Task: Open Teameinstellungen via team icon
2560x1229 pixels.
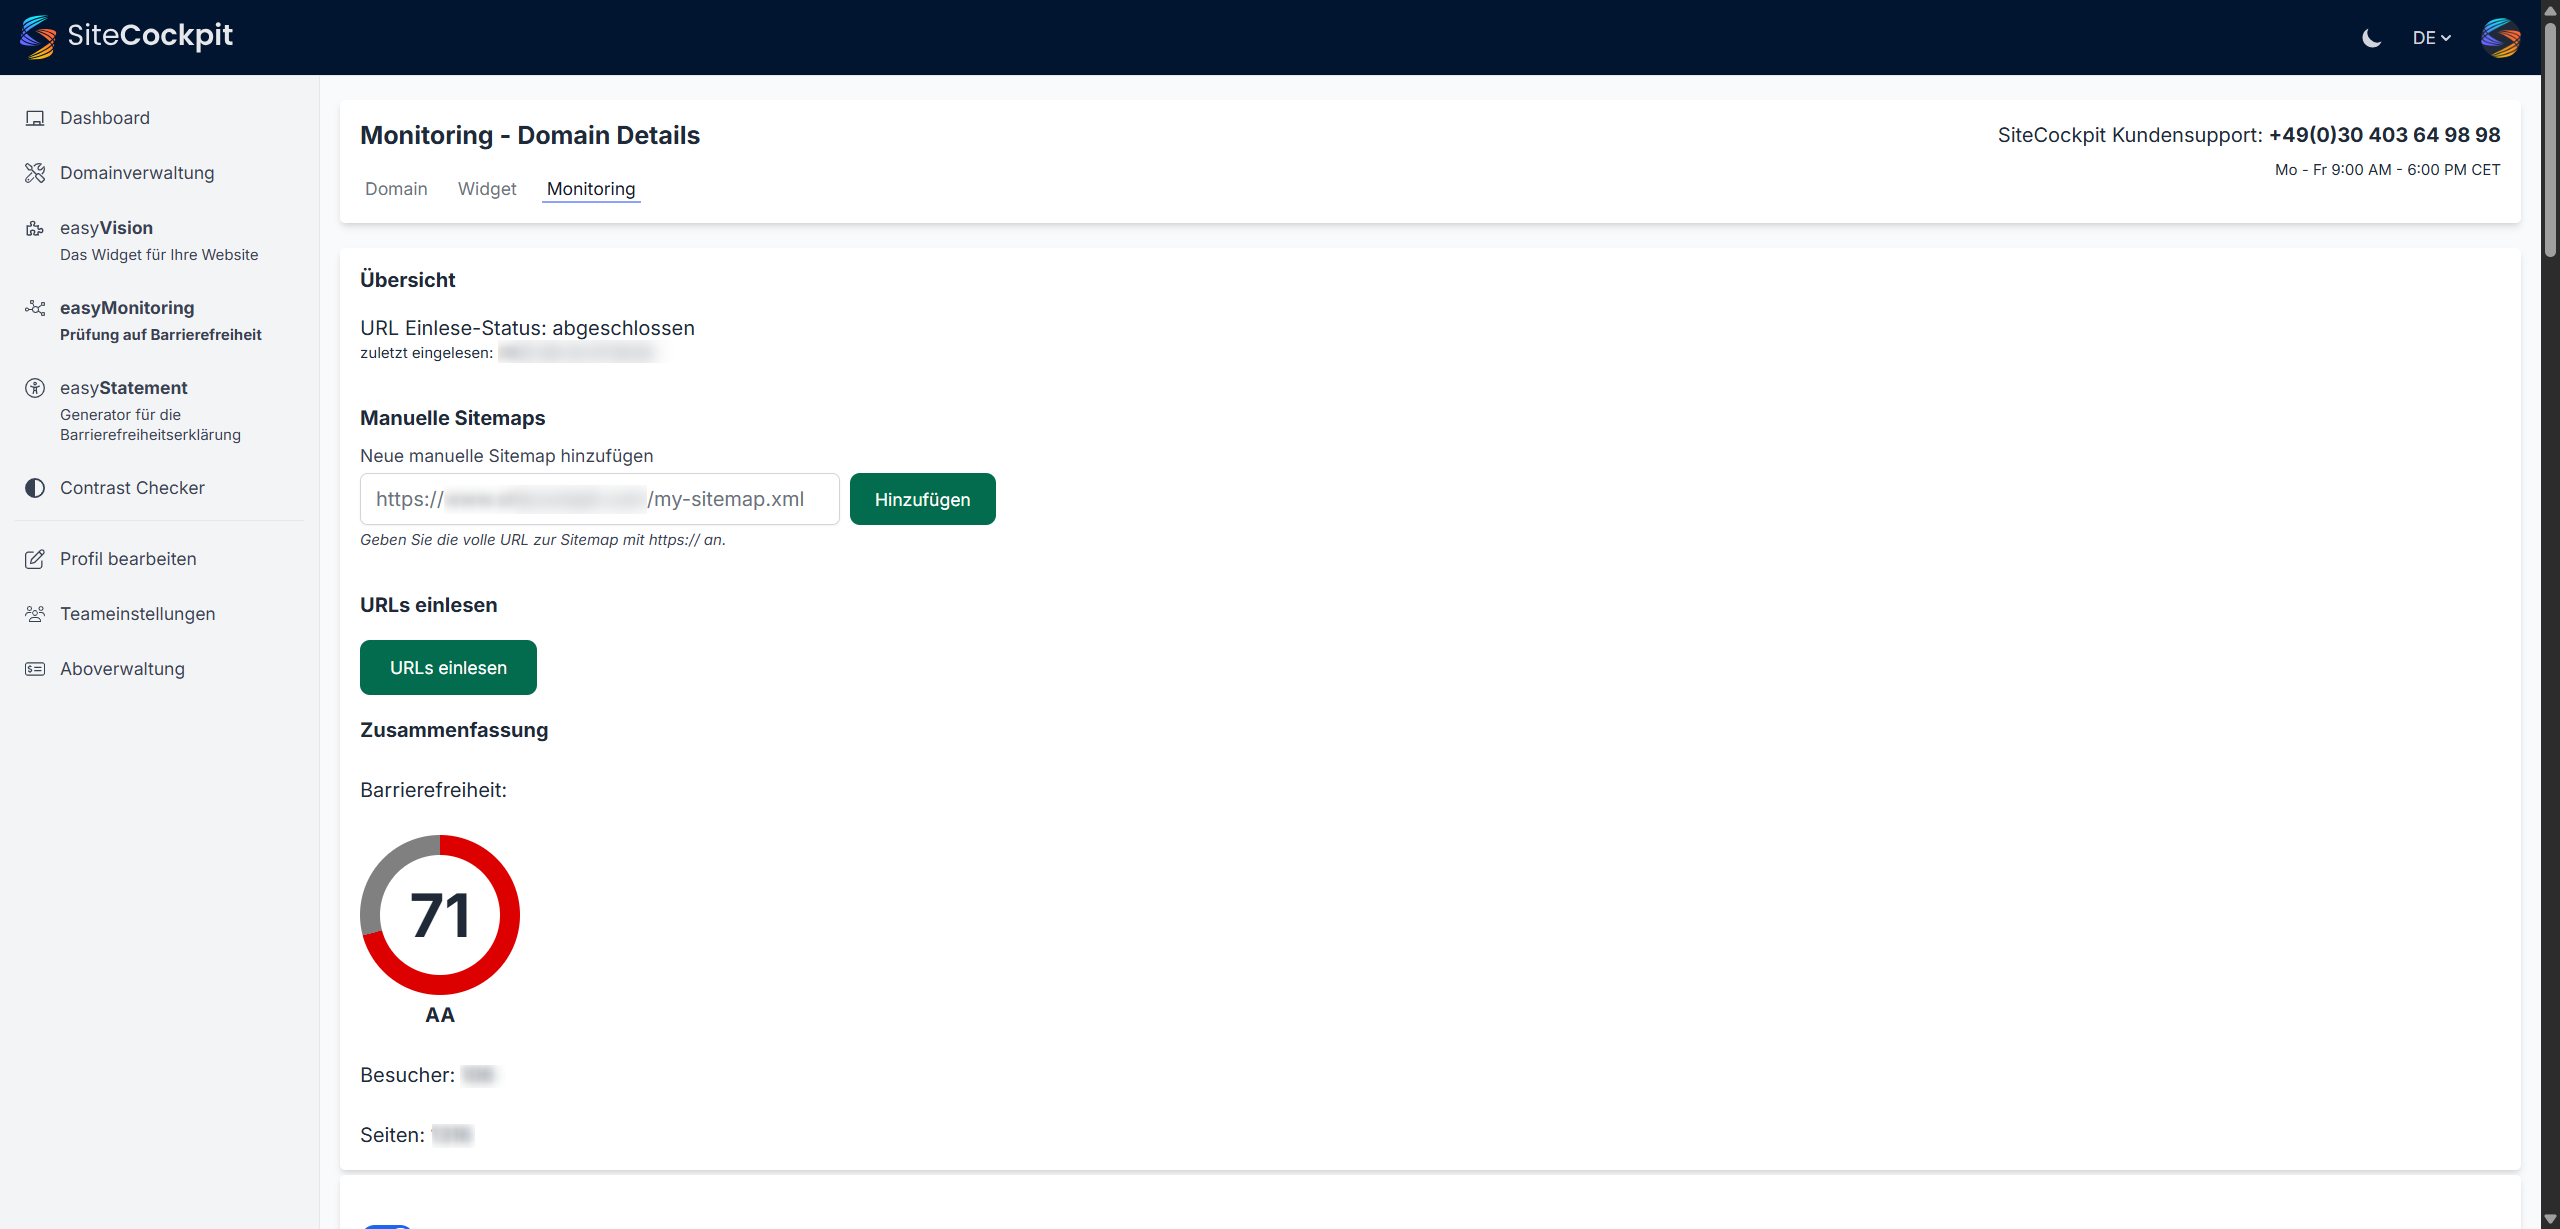Action: point(35,613)
